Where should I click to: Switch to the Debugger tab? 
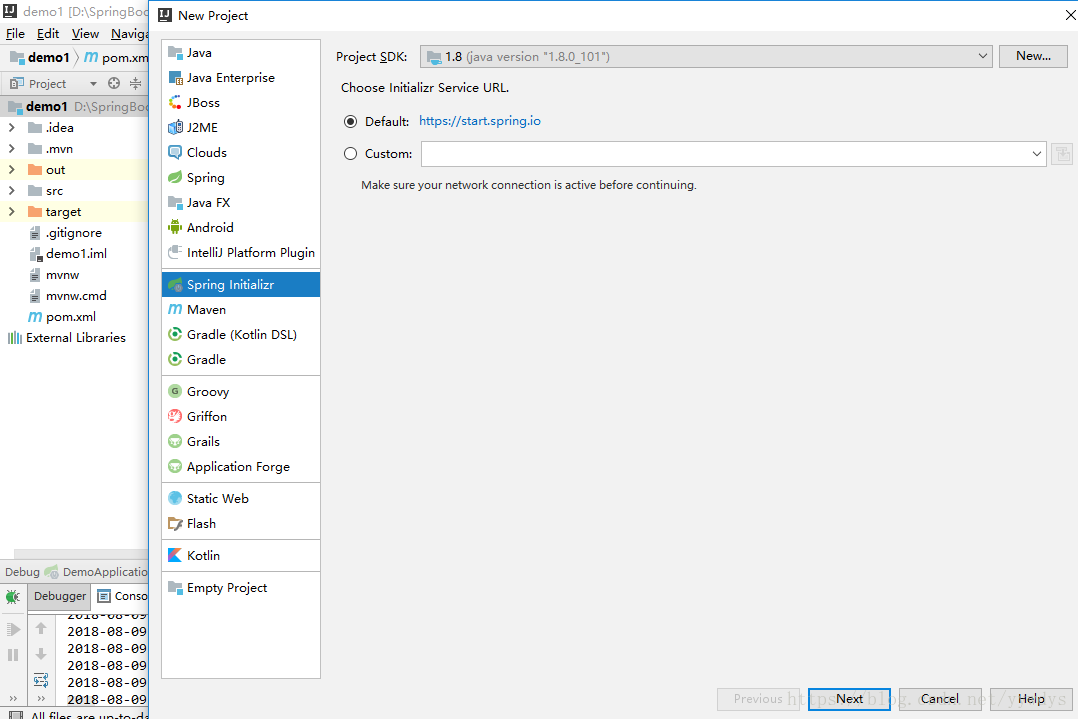[x=59, y=596]
